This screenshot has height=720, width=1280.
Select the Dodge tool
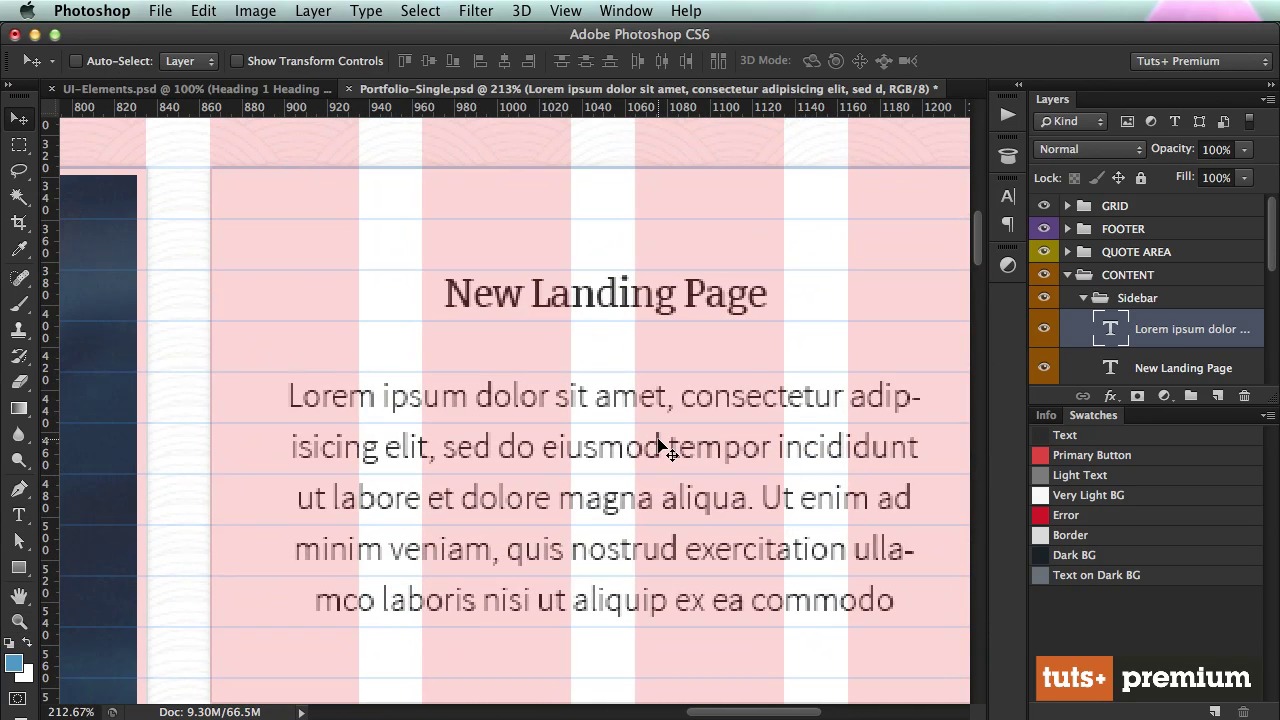19,460
